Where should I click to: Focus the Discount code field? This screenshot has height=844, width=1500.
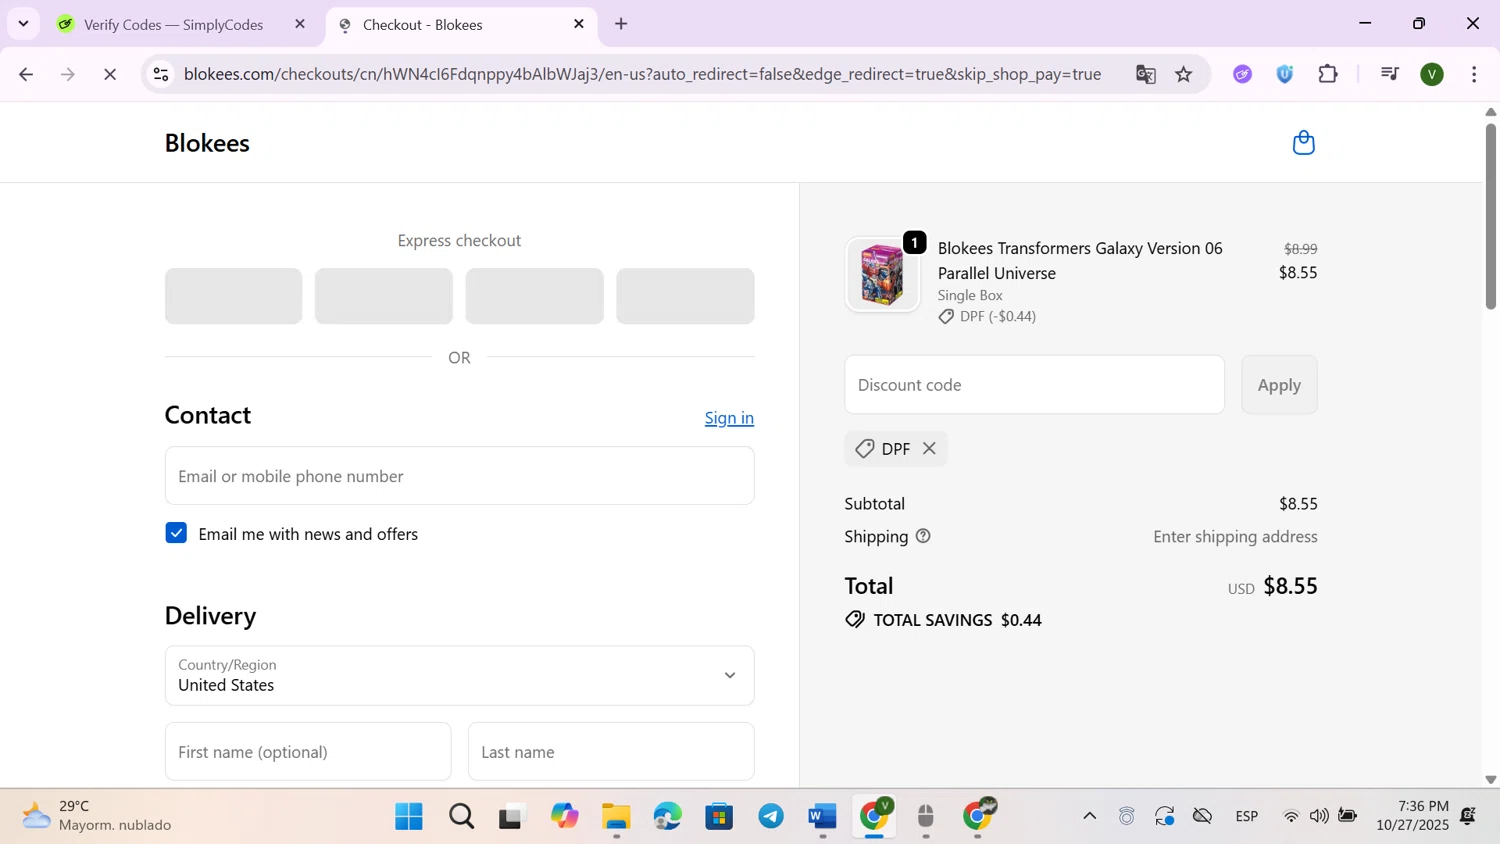pos(1034,385)
